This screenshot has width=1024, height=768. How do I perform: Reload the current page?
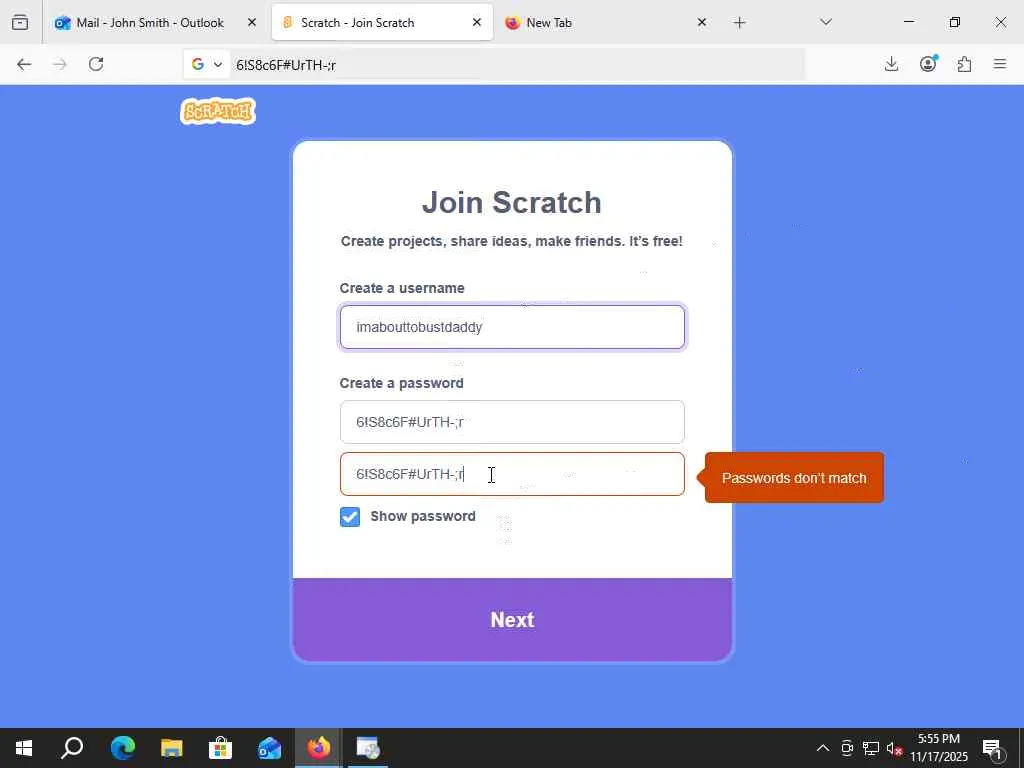(96, 64)
